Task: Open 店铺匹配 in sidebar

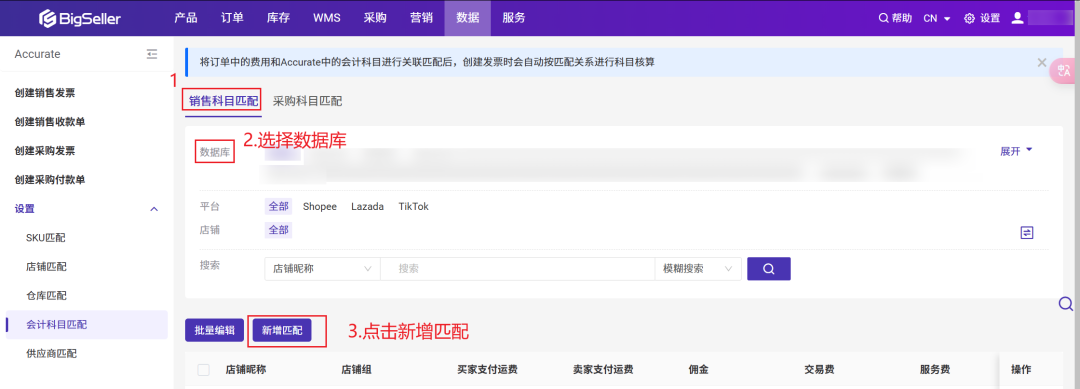Action: tap(46, 266)
